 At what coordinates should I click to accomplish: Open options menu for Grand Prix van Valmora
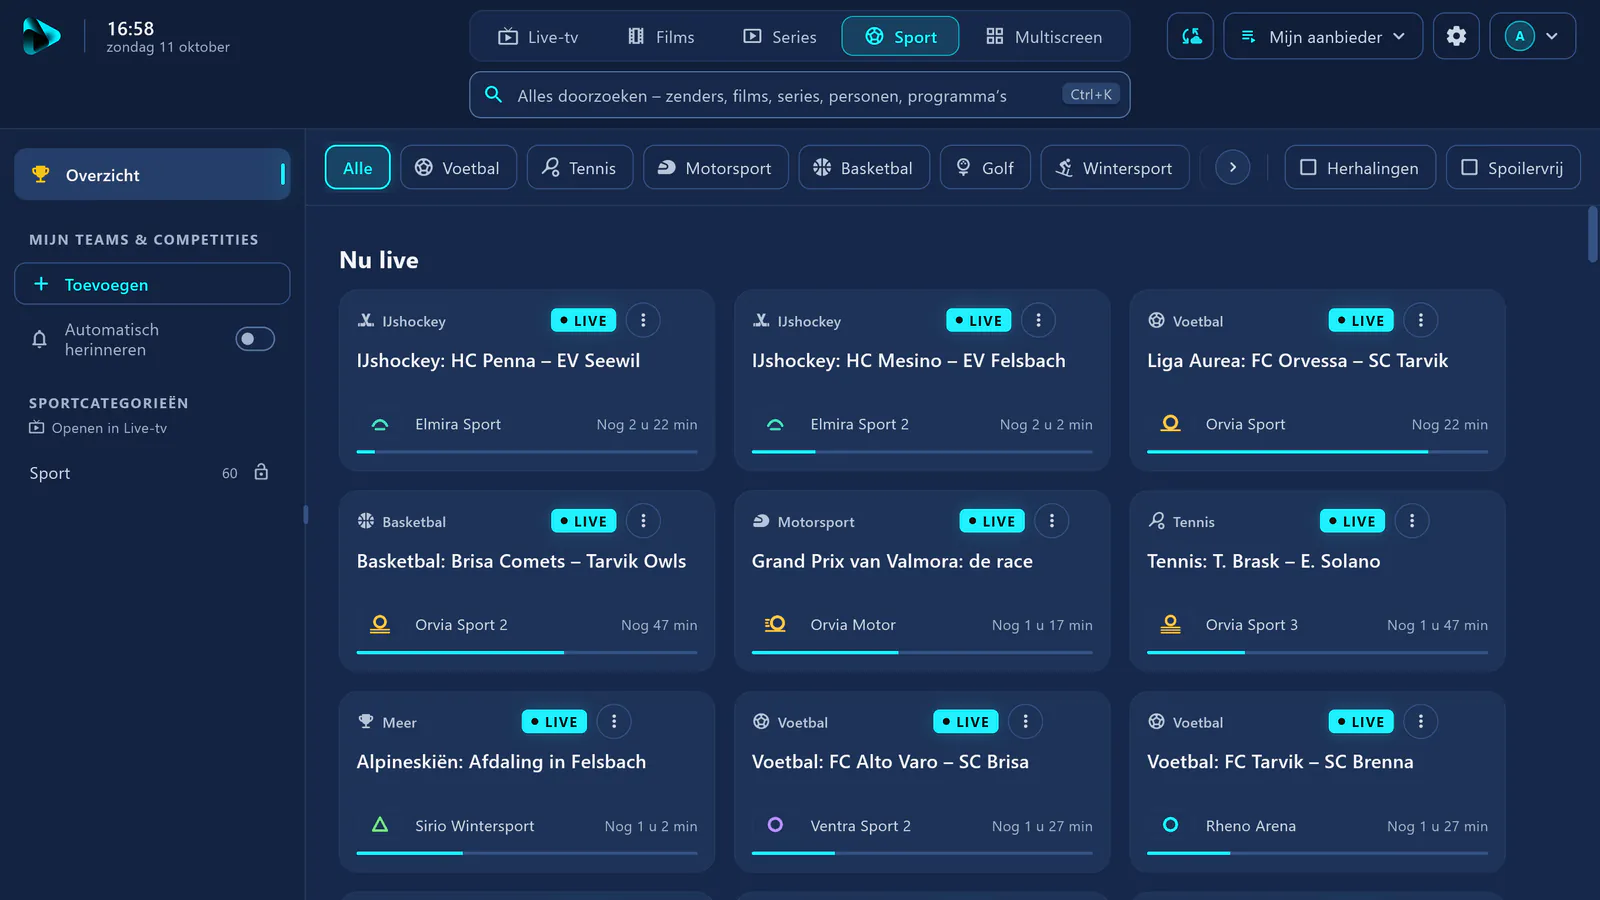1051,521
